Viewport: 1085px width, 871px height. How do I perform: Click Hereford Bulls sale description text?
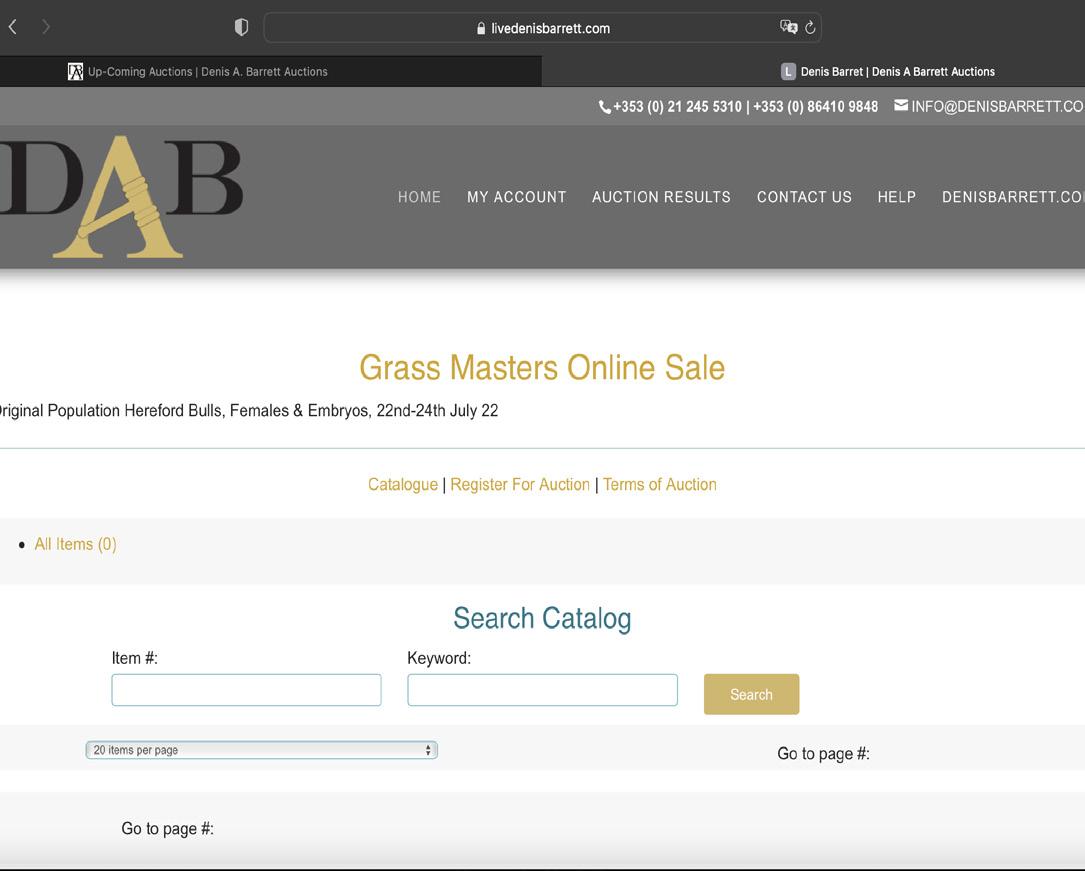(248, 410)
